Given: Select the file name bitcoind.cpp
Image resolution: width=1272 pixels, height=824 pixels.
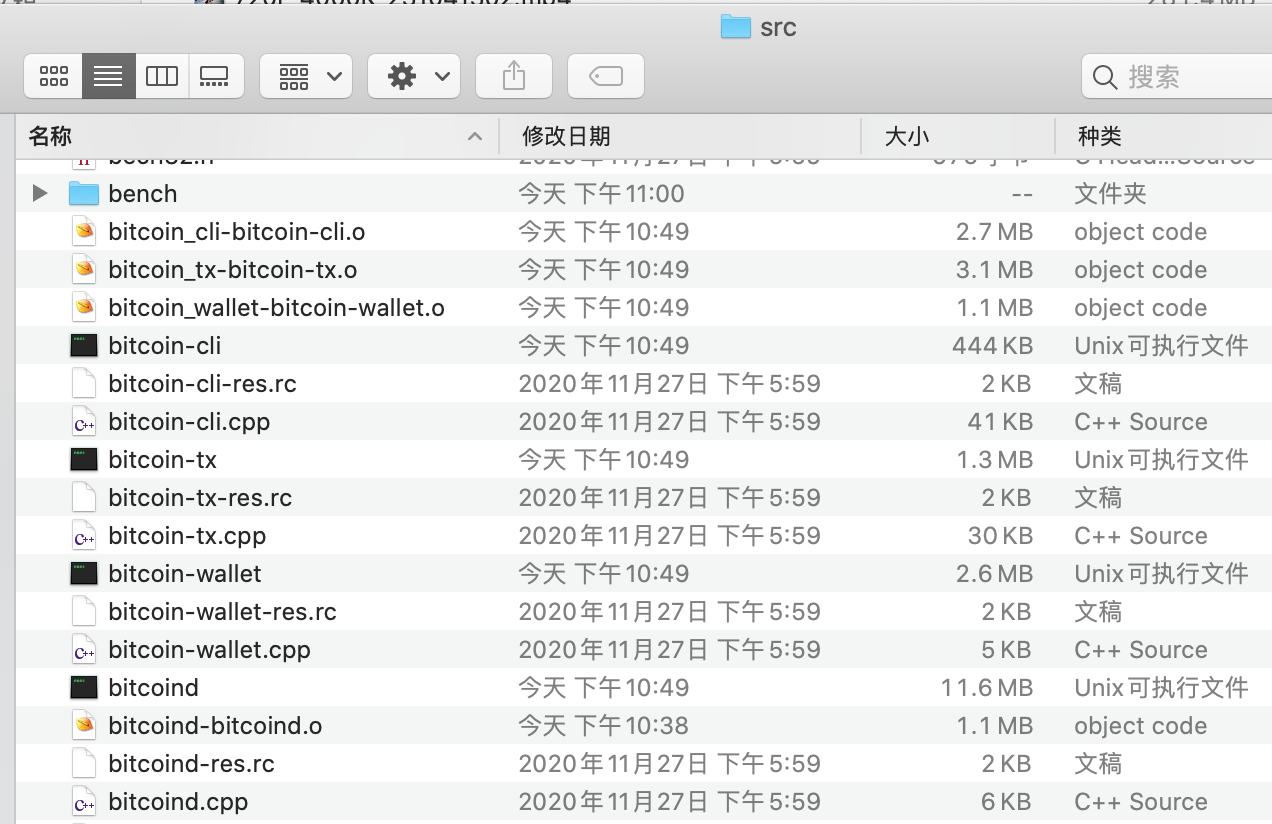Looking at the screenshot, I should pyautogui.click(x=178, y=802).
